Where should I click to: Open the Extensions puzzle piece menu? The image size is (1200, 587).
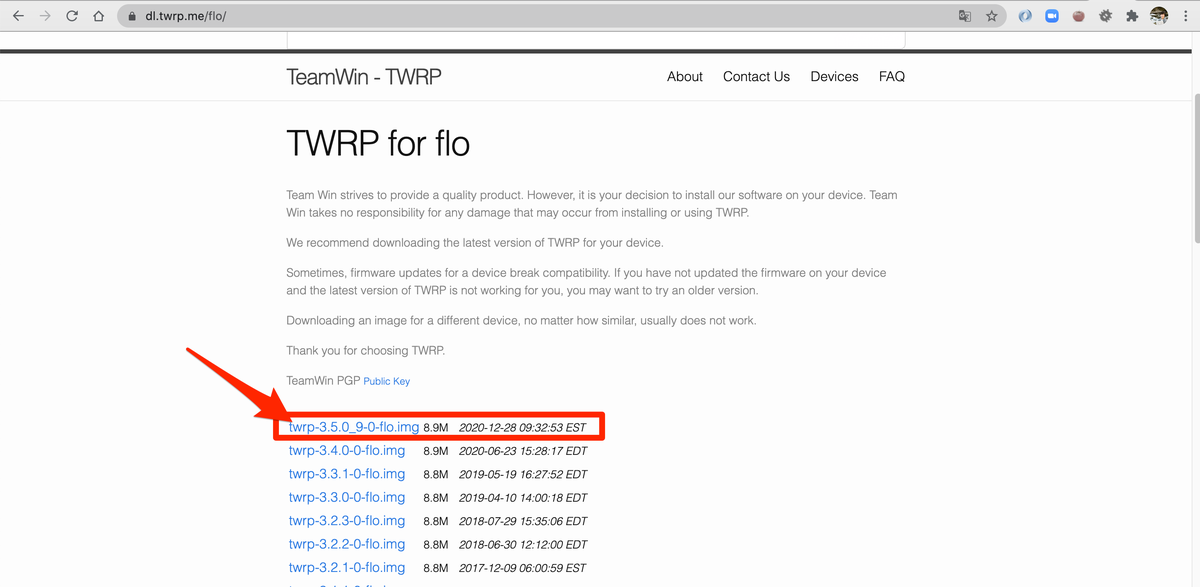tap(1132, 16)
